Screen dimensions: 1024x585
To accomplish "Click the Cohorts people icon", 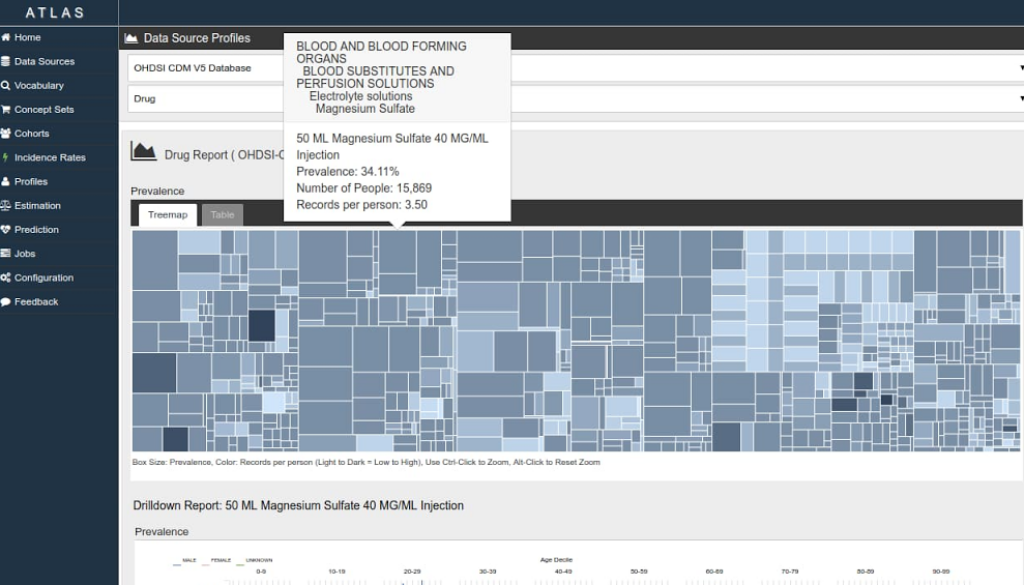I will (6, 134).
